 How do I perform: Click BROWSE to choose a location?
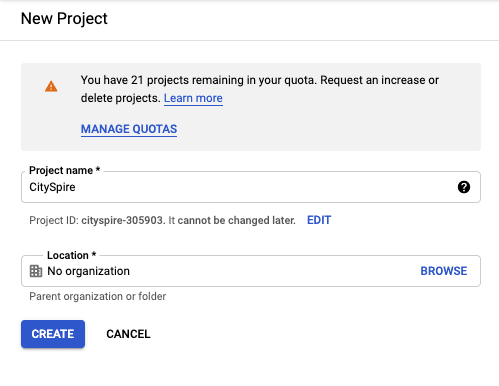[x=444, y=271]
